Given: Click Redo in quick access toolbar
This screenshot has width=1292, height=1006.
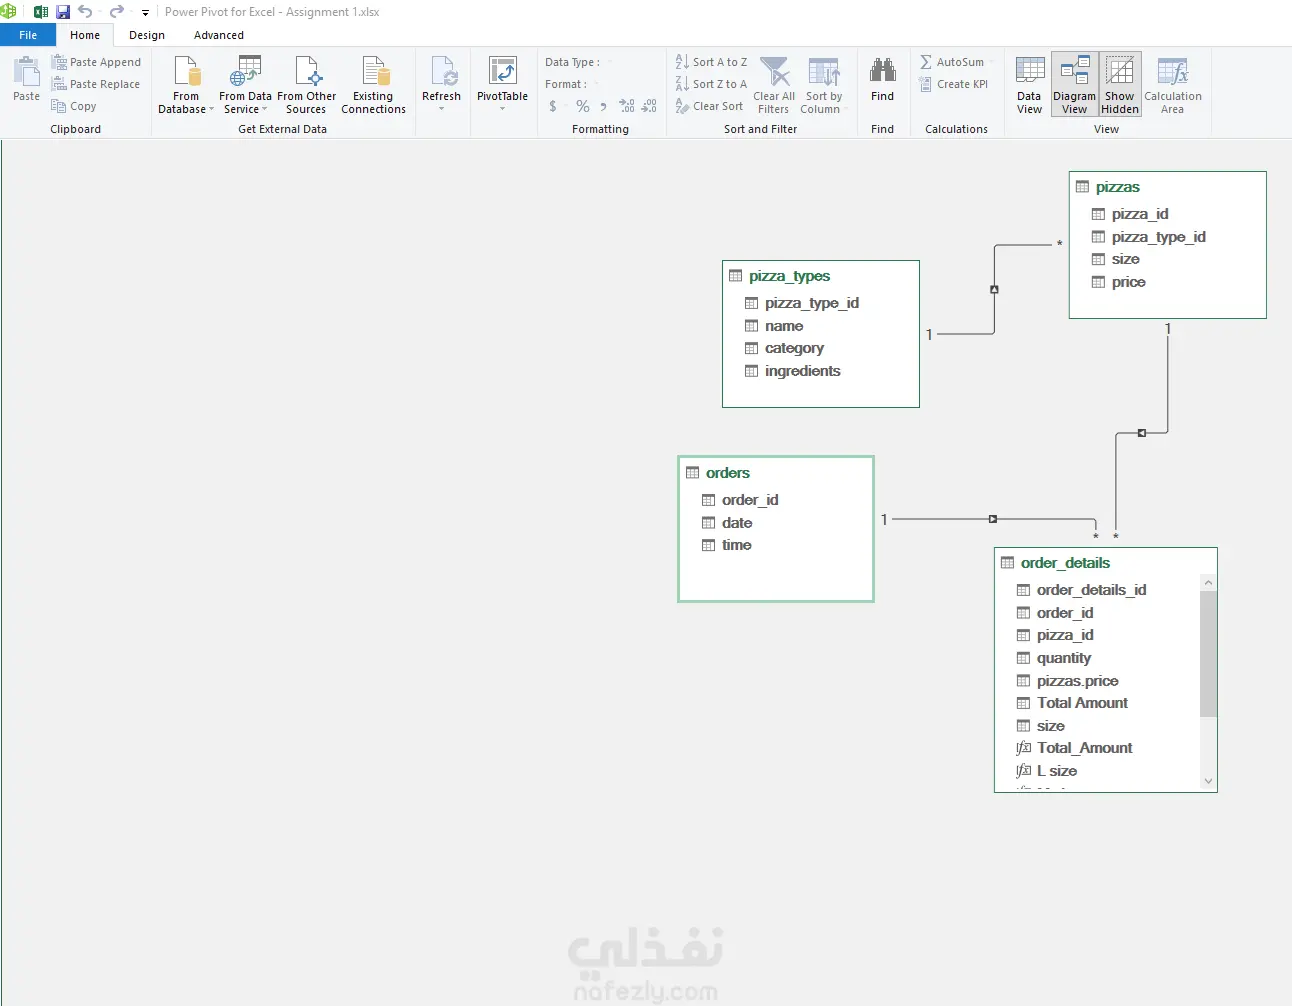Looking at the screenshot, I should (x=117, y=12).
